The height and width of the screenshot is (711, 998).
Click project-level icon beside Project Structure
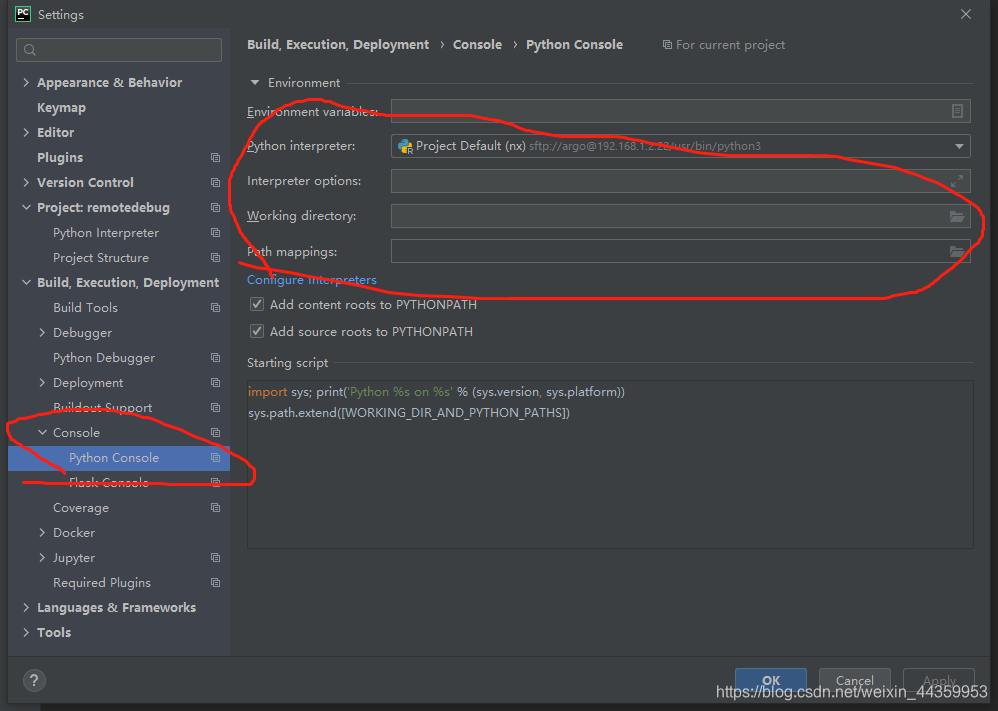[x=215, y=258]
